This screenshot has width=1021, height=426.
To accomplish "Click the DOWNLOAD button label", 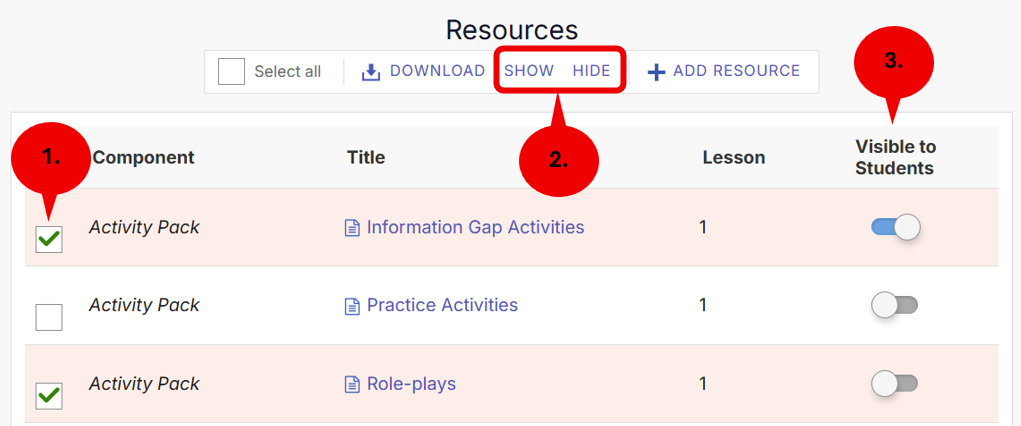I will point(437,71).
